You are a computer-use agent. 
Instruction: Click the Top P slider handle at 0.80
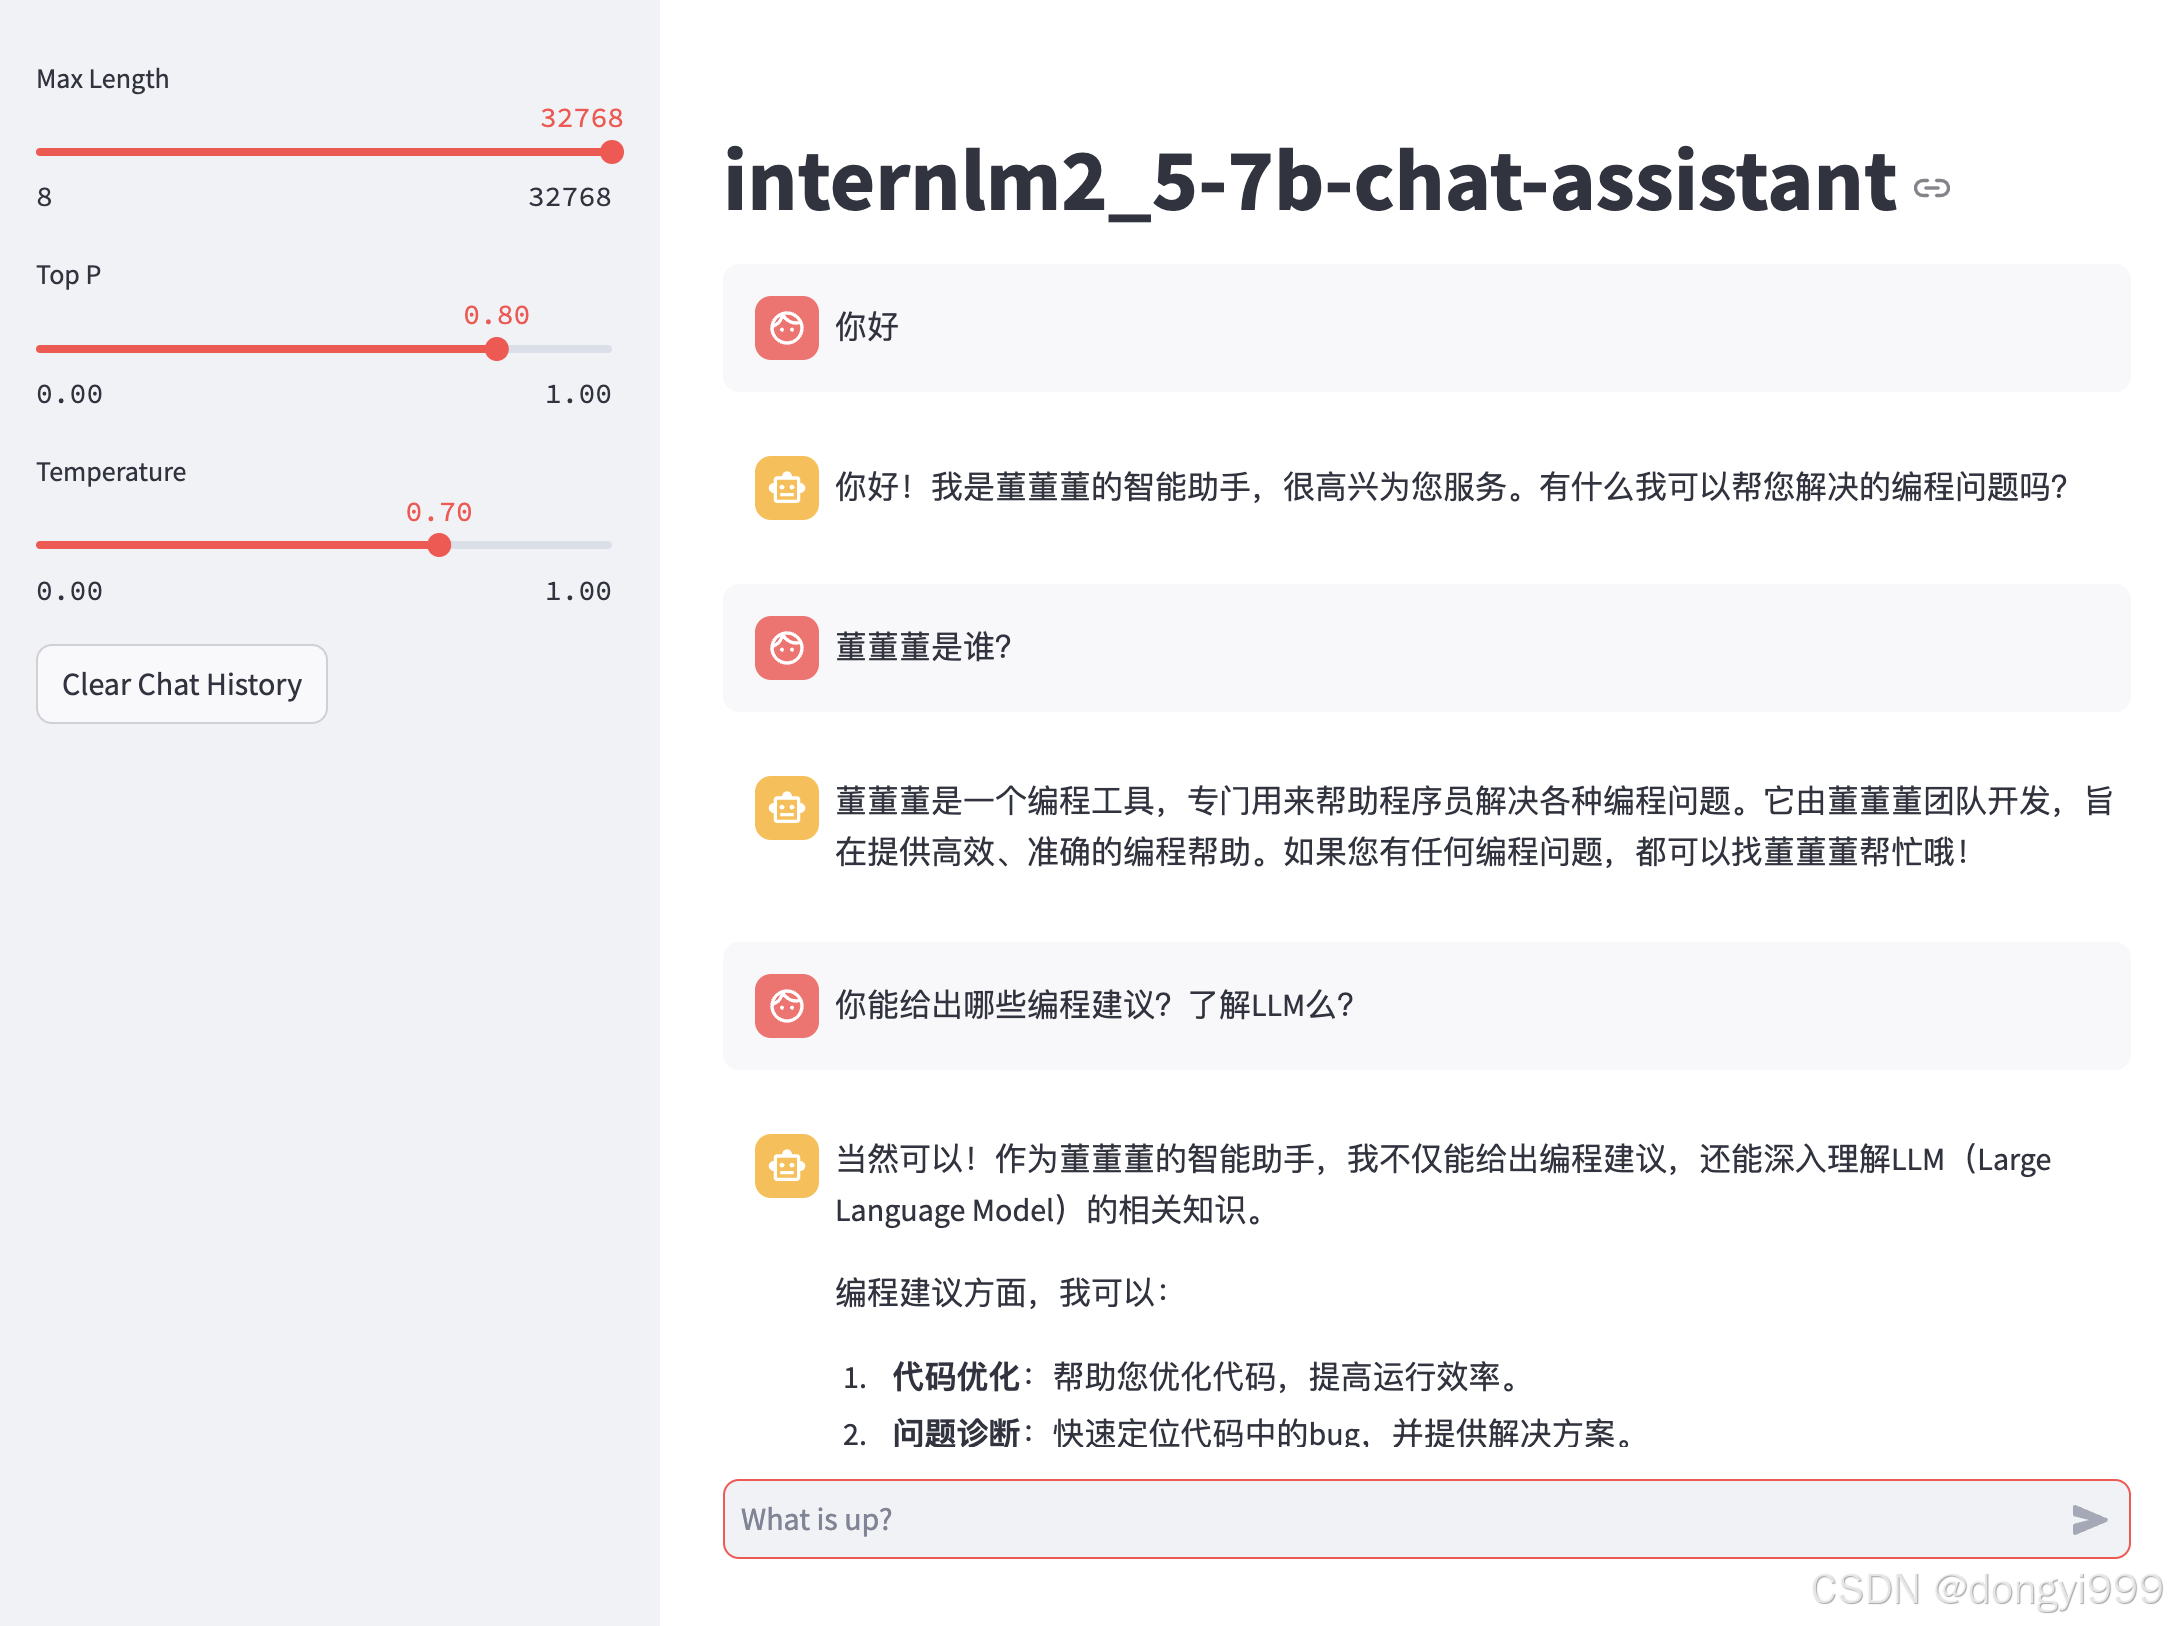click(496, 349)
